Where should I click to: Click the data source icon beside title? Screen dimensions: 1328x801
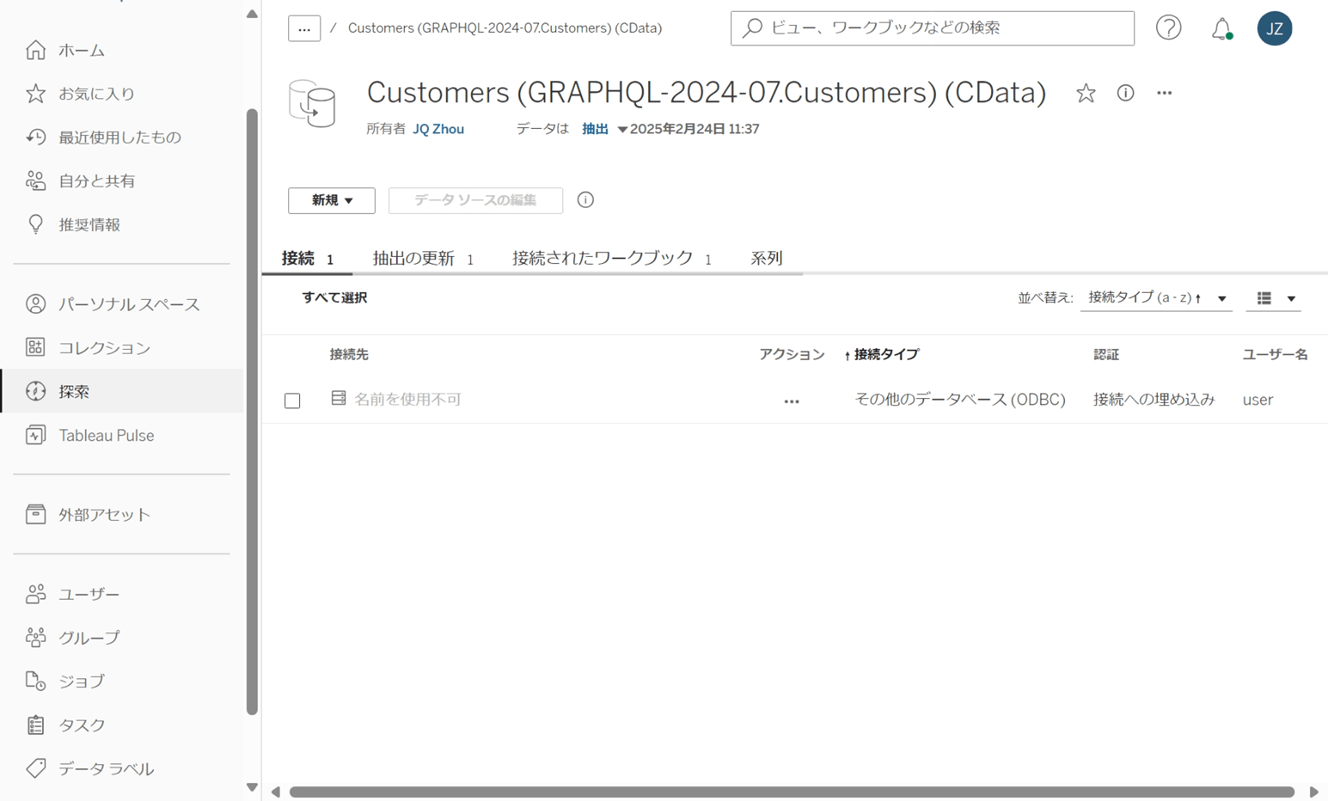(312, 103)
